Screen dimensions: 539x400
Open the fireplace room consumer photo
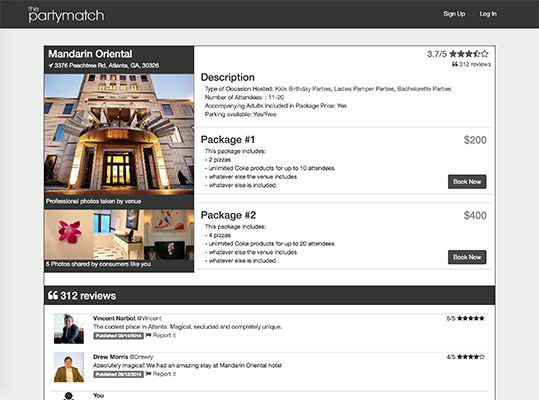pos(169,235)
